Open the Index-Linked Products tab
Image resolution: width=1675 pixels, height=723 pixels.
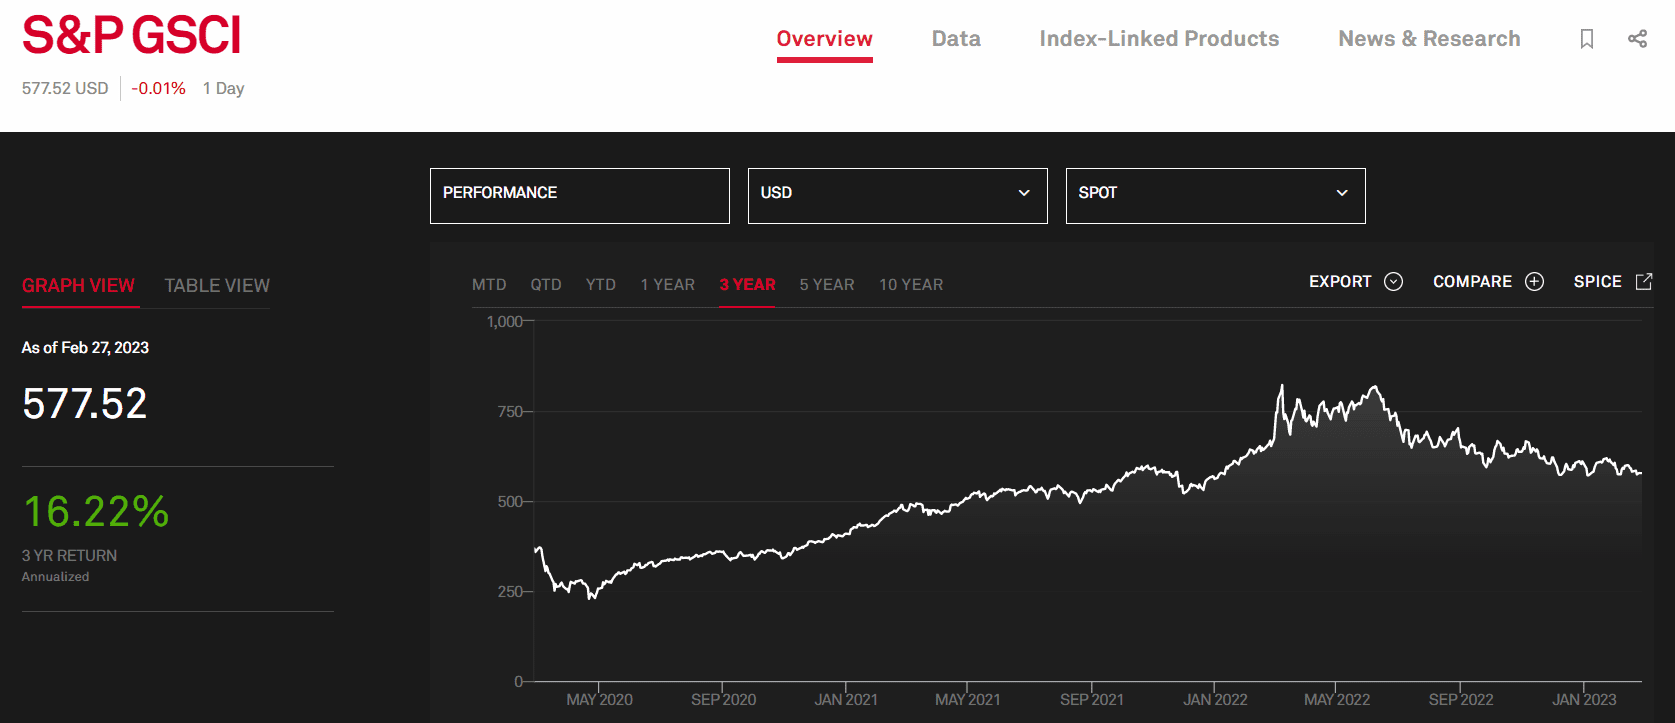1159,39
